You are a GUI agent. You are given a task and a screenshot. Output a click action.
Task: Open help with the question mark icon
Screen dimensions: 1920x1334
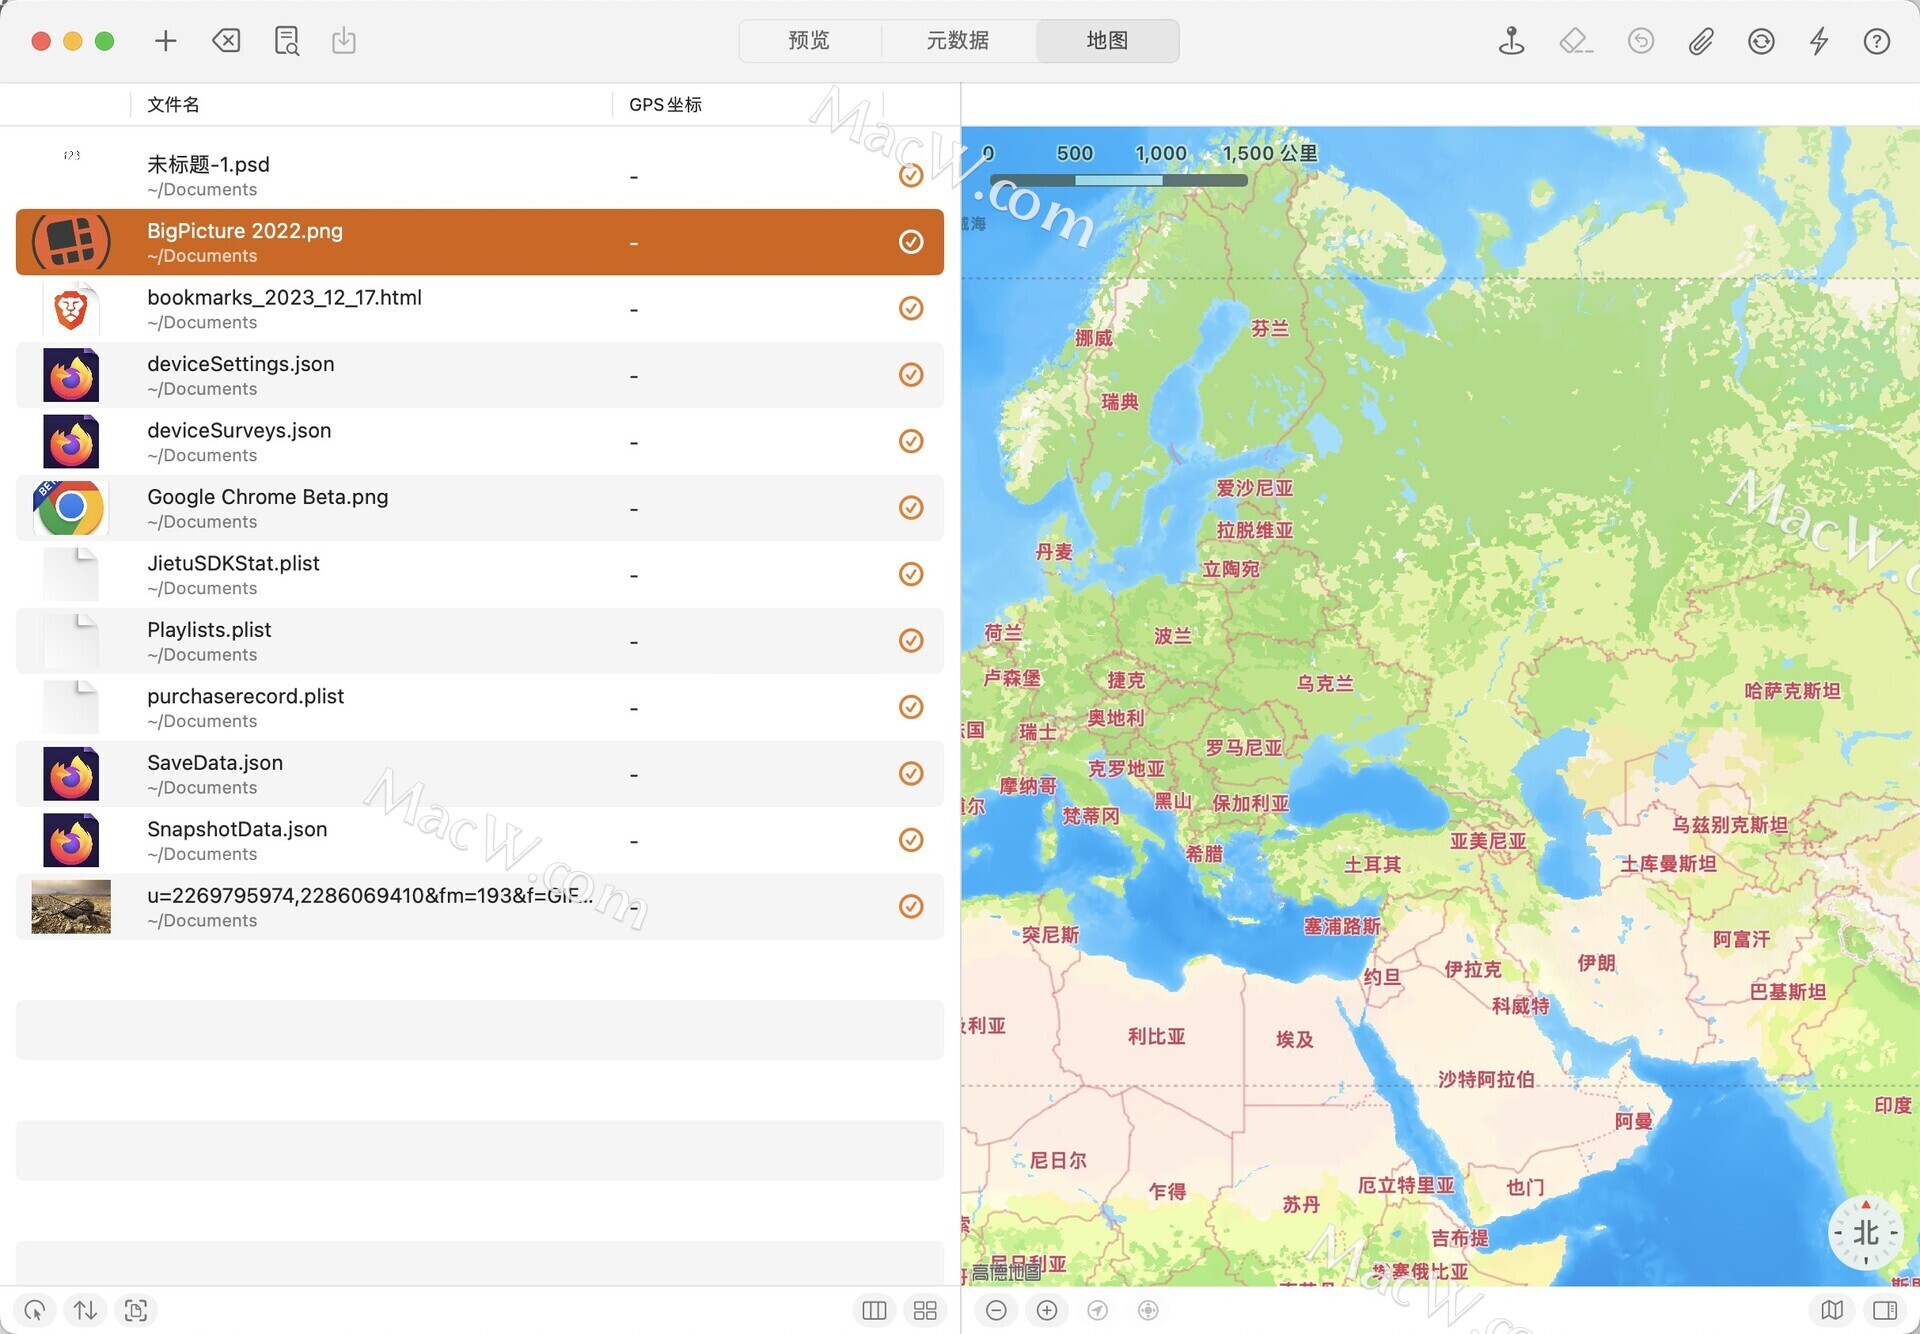pos(1877,40)
